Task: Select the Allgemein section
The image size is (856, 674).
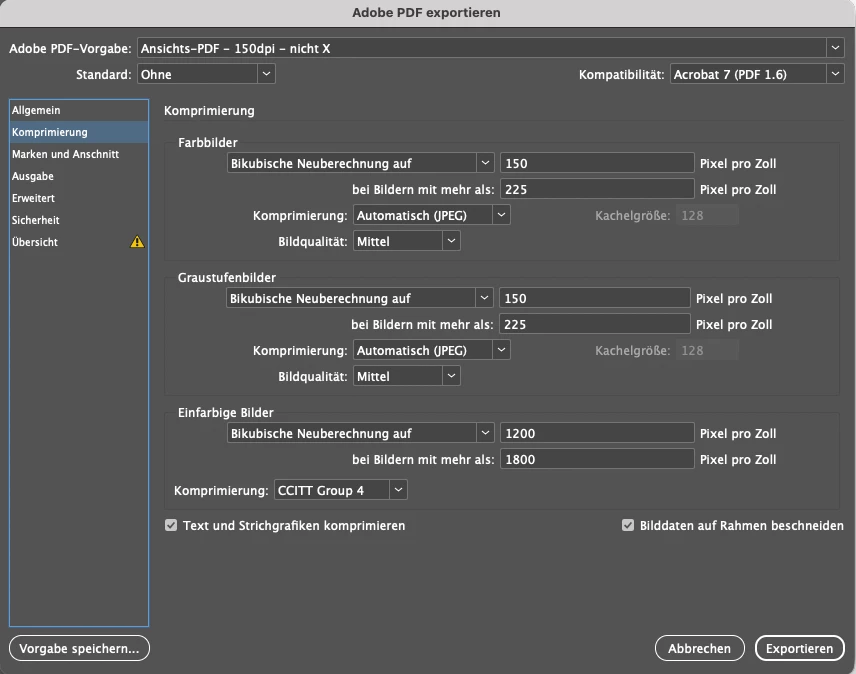Action: coord(79,110)
